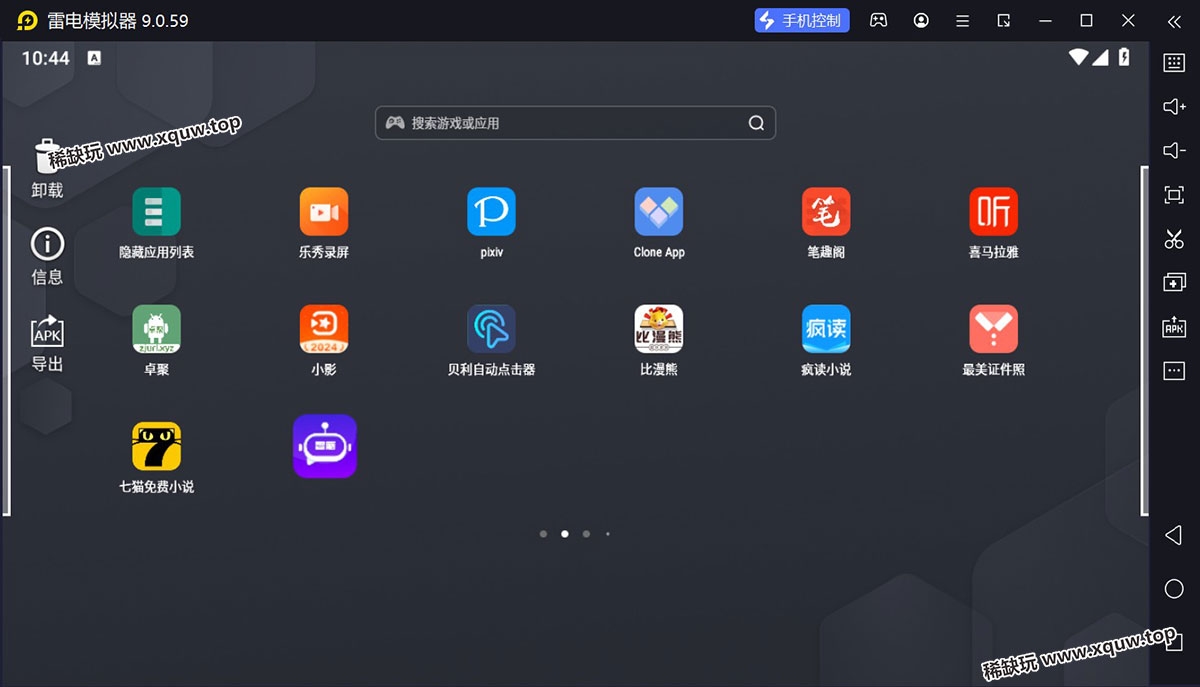This screenshot has width=1200, height=687.
Task: Decrease volume with the sidebar speaker minus
Action: tap(1174, 150)
